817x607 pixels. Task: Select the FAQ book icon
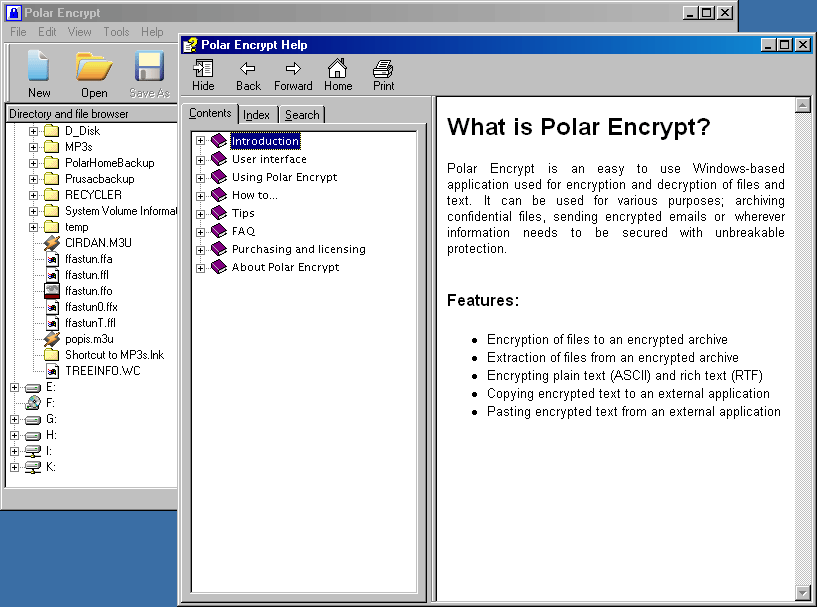coord(219,231)
